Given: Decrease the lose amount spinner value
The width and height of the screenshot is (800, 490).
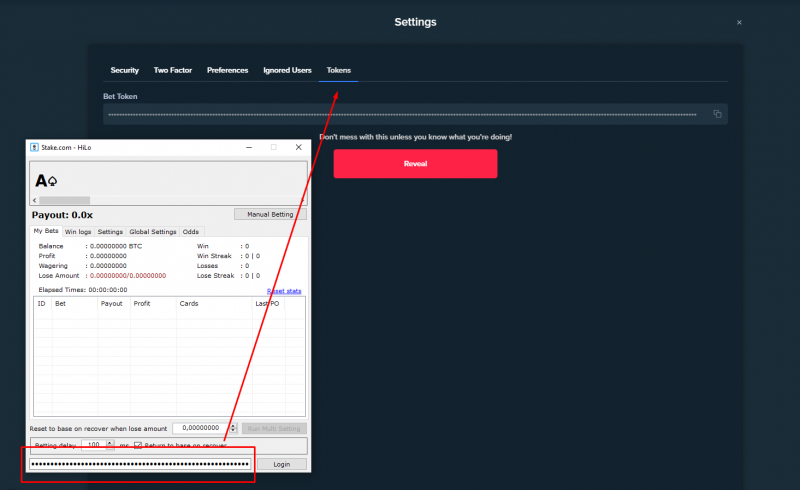Looking at the screenshot, I should pos(233,431).
